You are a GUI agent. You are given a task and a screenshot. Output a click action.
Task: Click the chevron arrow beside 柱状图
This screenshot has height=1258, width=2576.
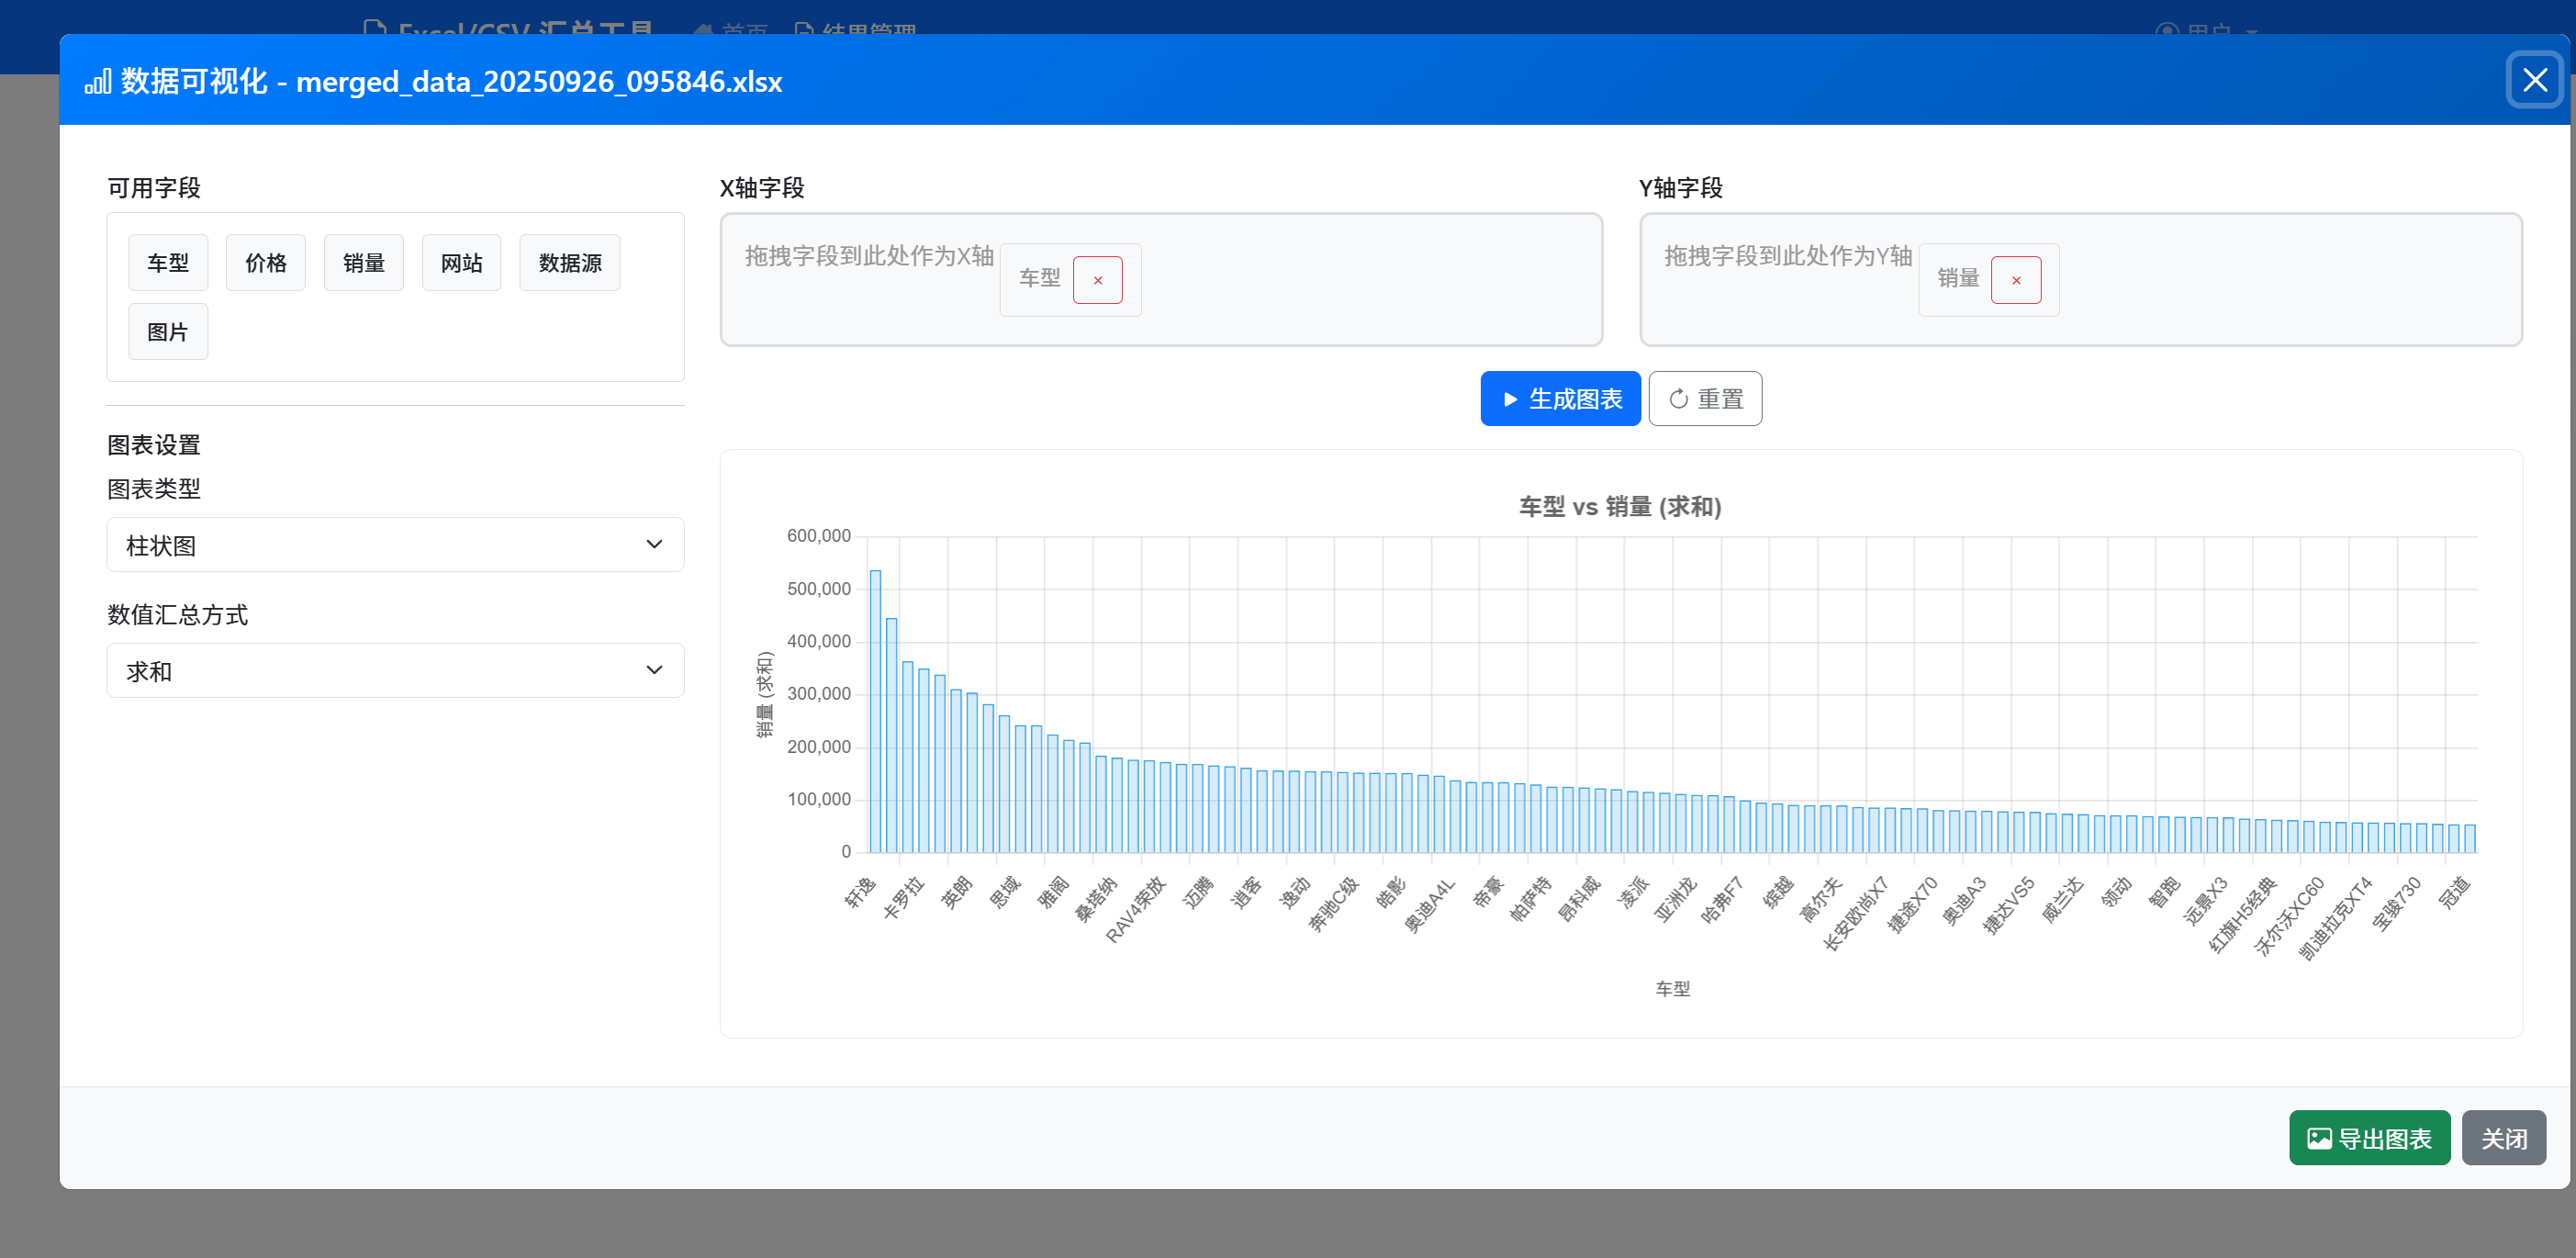[654, 545]
